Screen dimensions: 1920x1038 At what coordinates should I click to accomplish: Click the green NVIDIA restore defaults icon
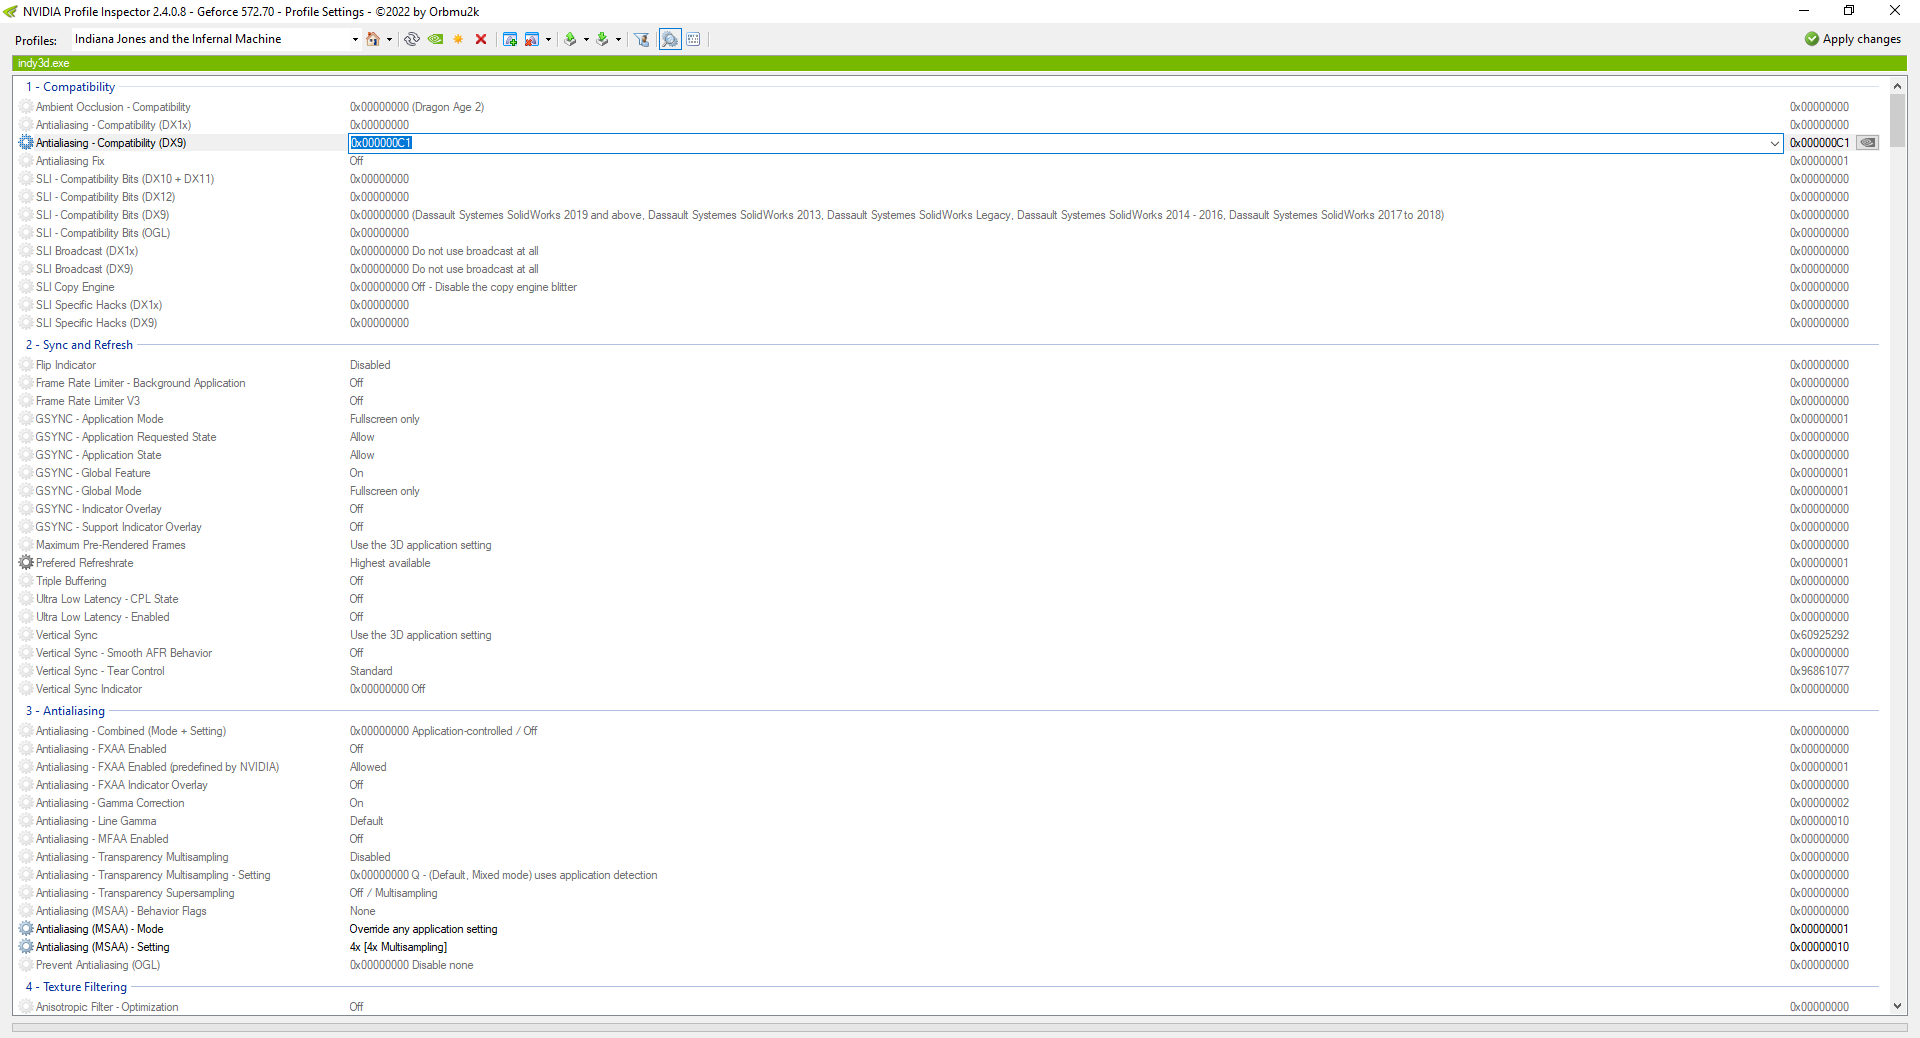pos(435,39)
